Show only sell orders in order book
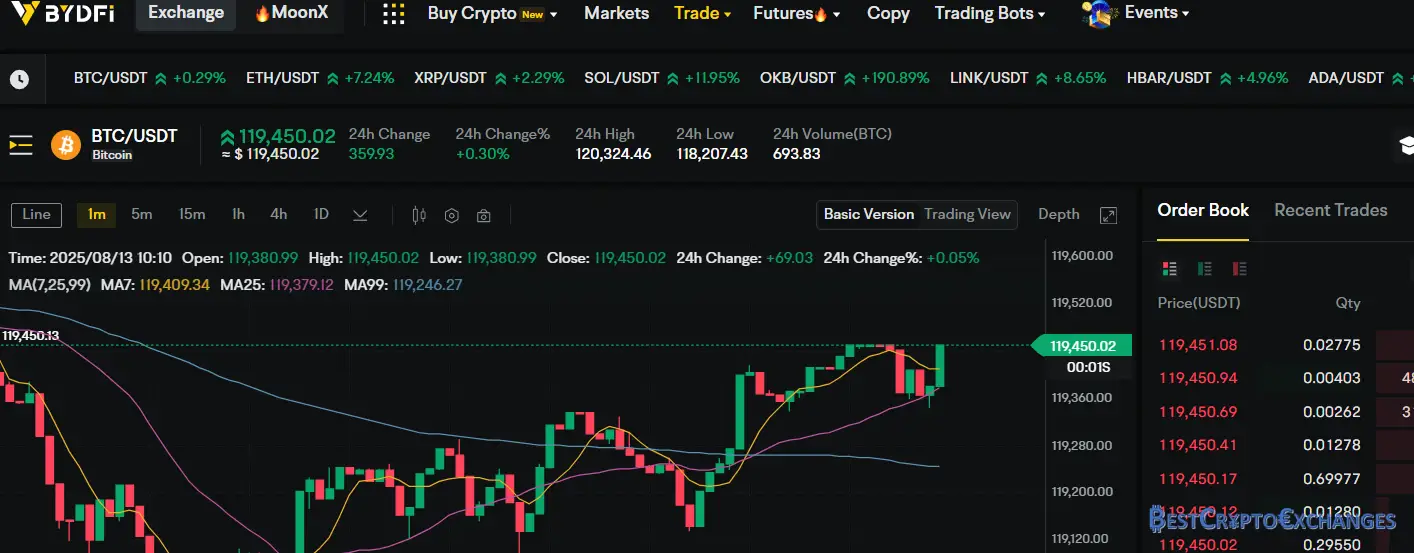Viewport: 1414px width, 553px height. (x=1240, y=268)
